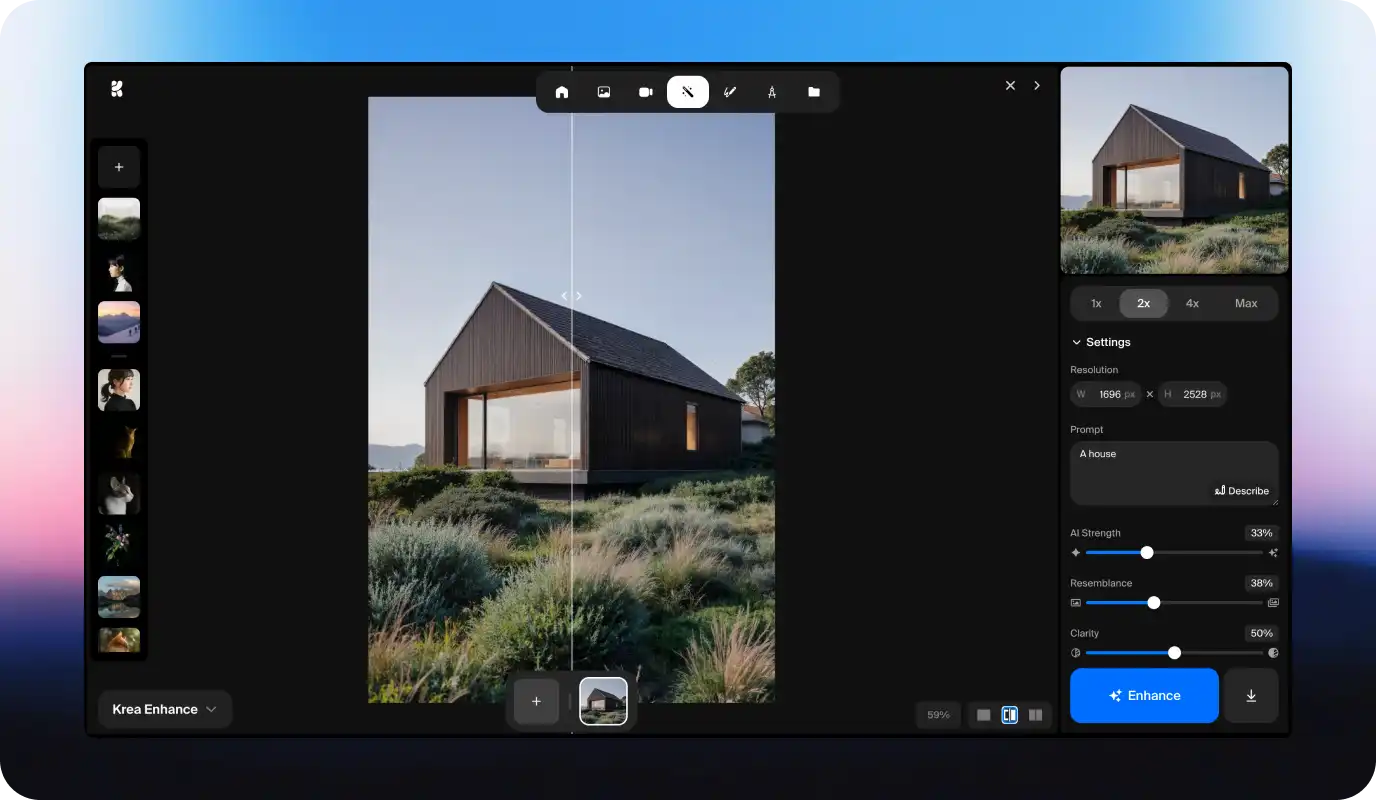
Task: Click Describe in the prompt box
Action: (x=1242, y=491)
